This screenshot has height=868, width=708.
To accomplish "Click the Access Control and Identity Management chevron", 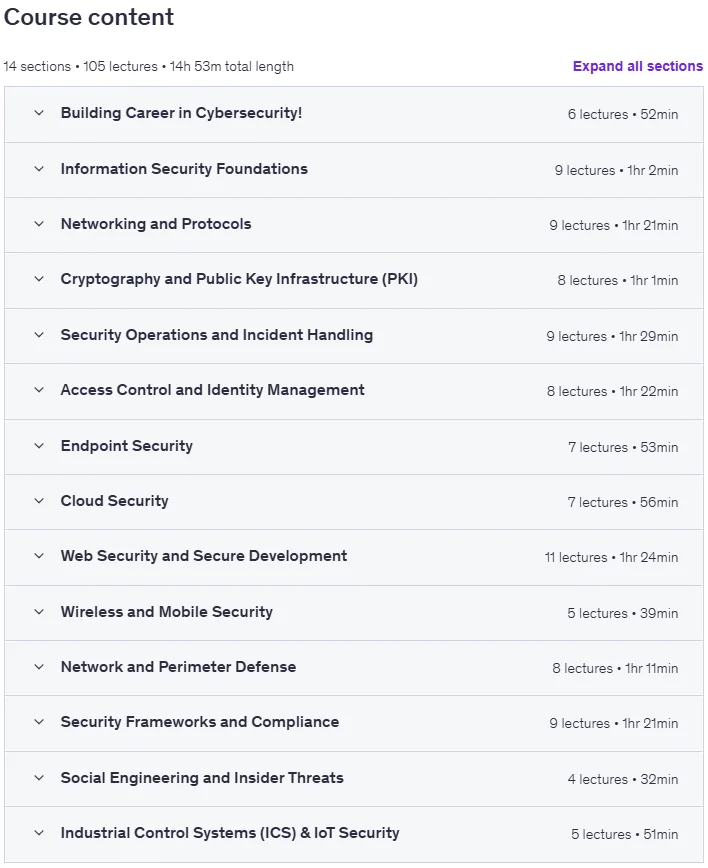I will 39,390.
